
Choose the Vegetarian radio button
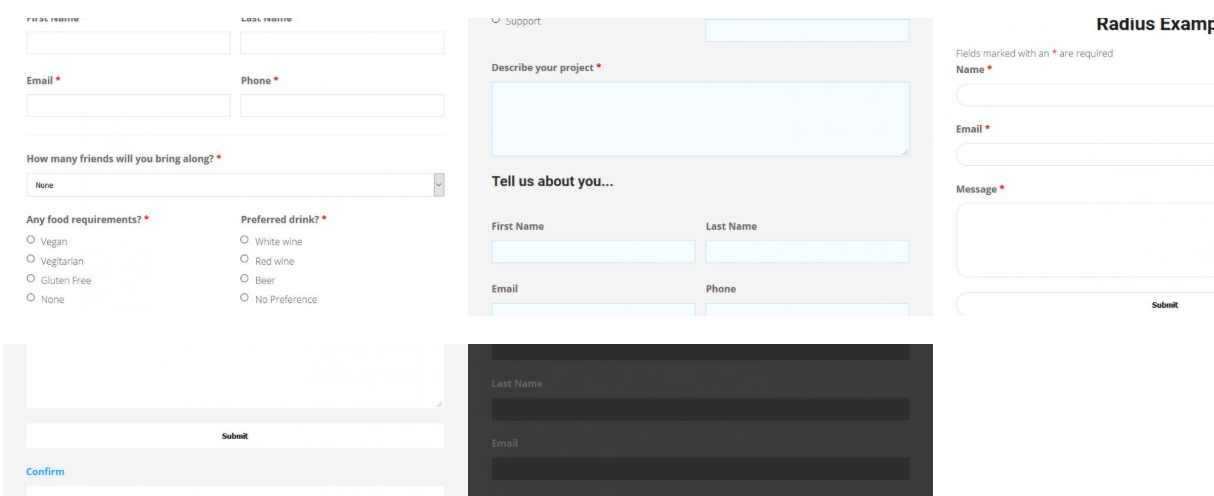coord(31,260)
